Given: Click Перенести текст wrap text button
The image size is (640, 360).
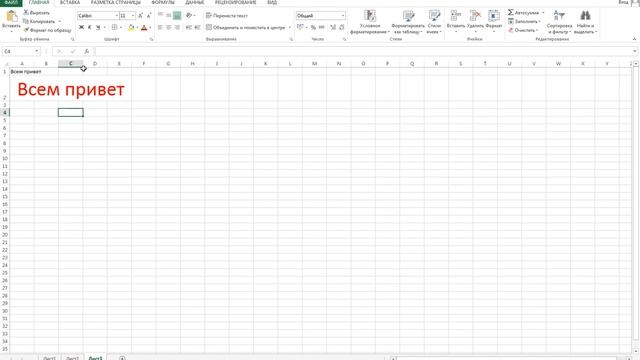Looking at the screenshot, I should 227,16.
